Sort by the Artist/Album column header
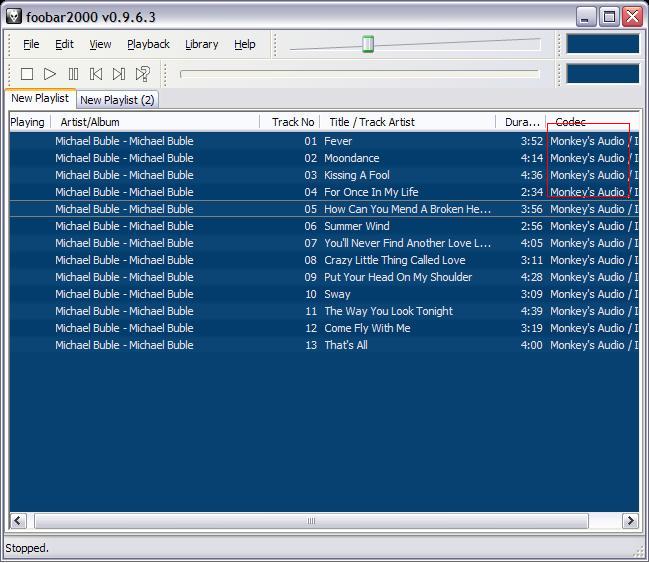649x563 pixels. pyautogui.click(x=155, y=122)
